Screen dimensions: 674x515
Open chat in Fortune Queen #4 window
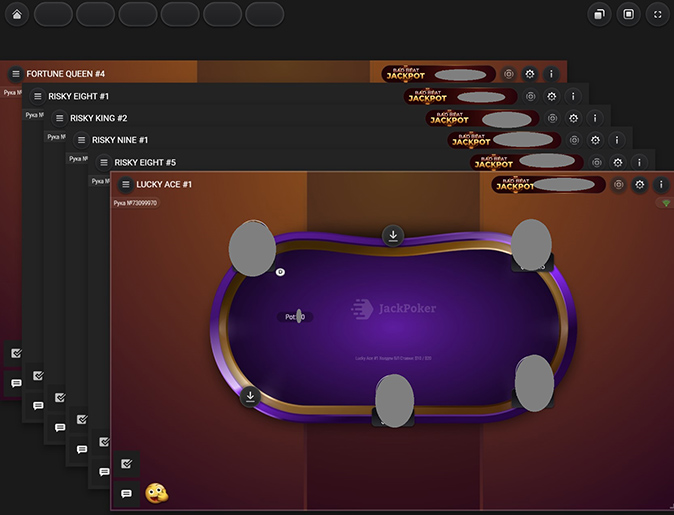pyautogui.click(x=16, y=383)
